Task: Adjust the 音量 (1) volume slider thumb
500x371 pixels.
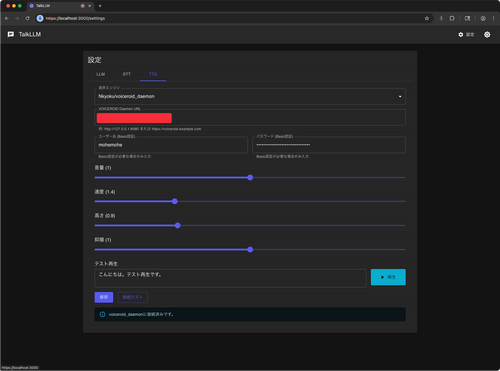Action: point(250,178)
